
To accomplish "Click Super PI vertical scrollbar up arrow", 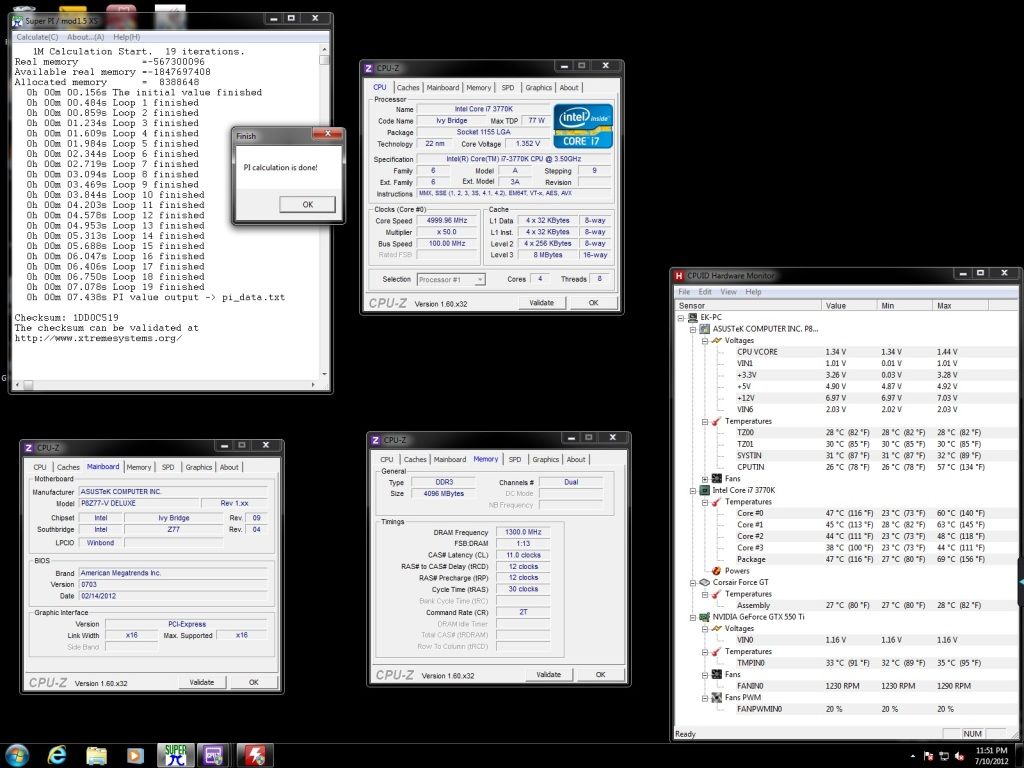I will pos(325,50).
